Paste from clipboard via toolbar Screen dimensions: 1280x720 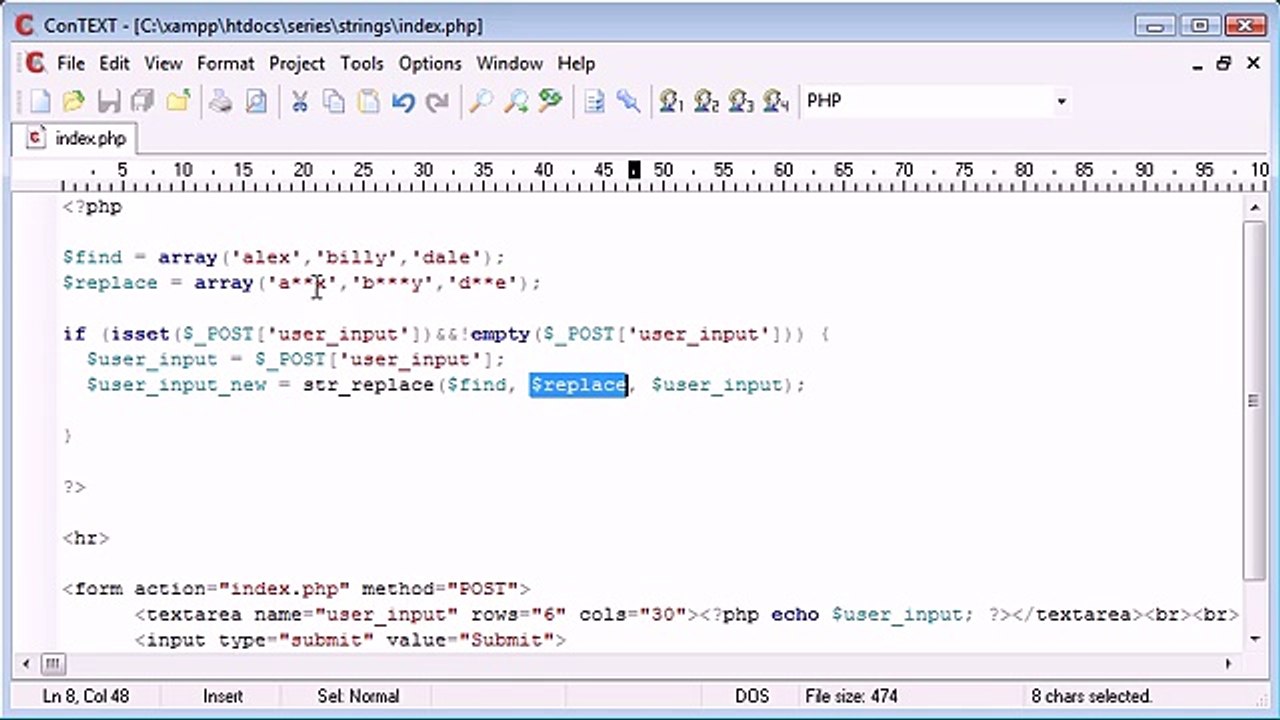369,101
